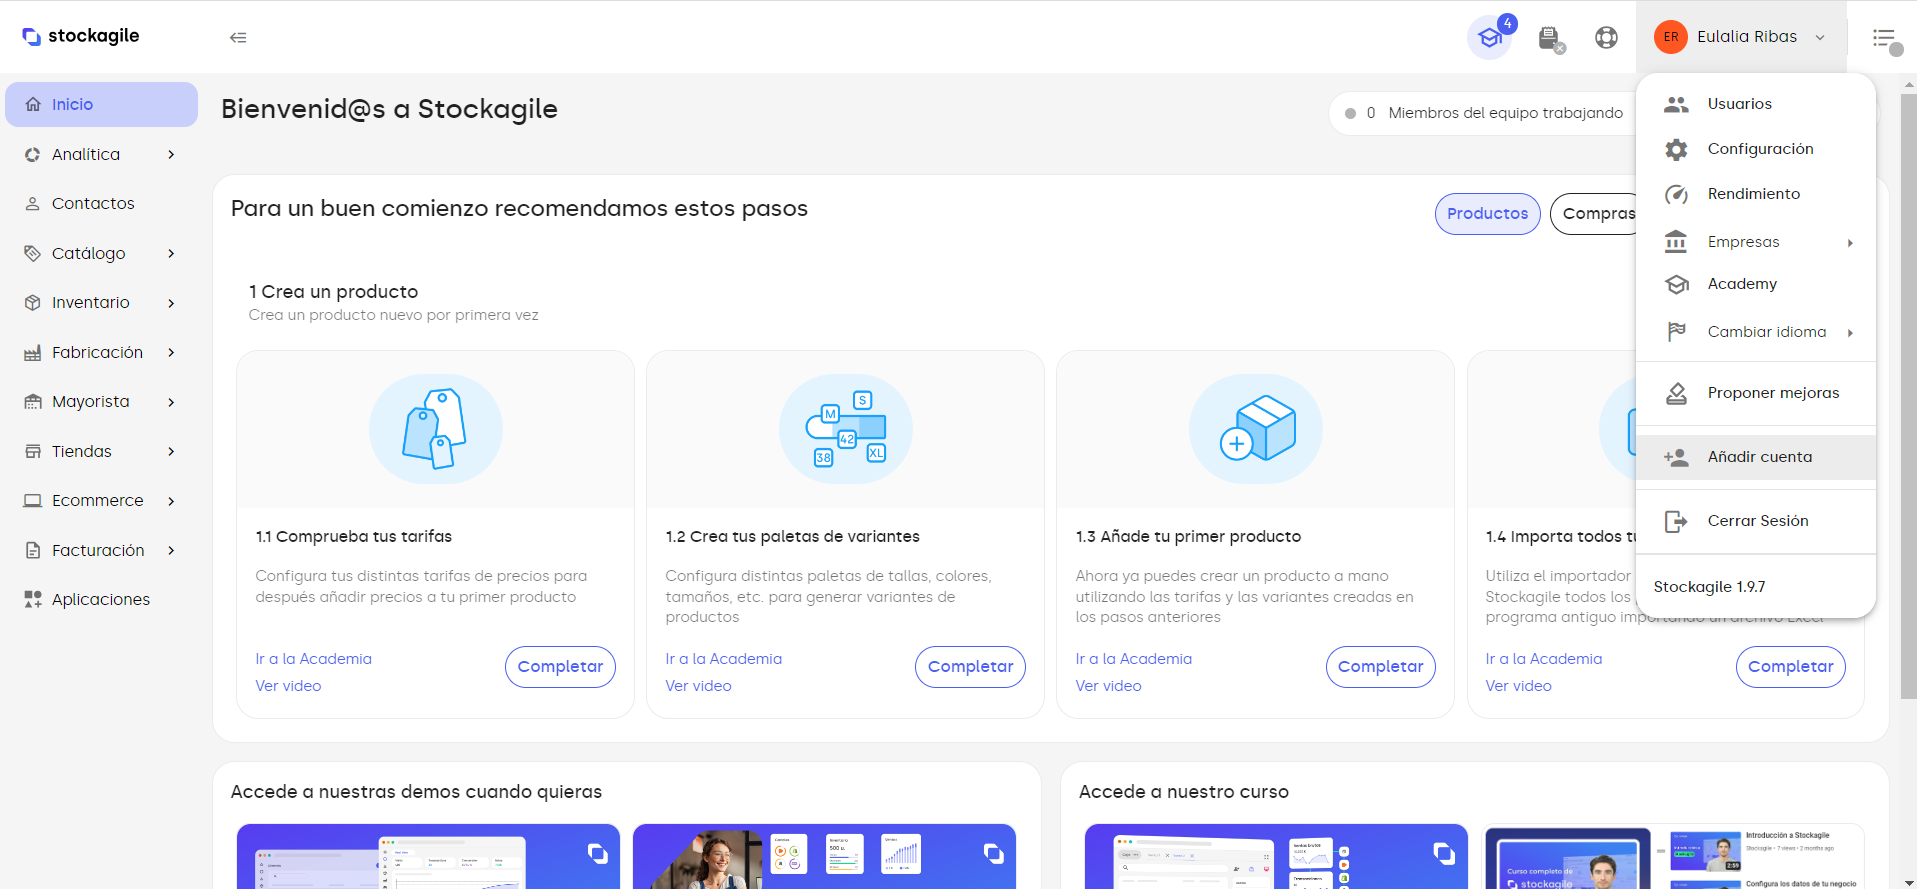Click the Stockagile 1.9.7 version text

click(1709, 587)
